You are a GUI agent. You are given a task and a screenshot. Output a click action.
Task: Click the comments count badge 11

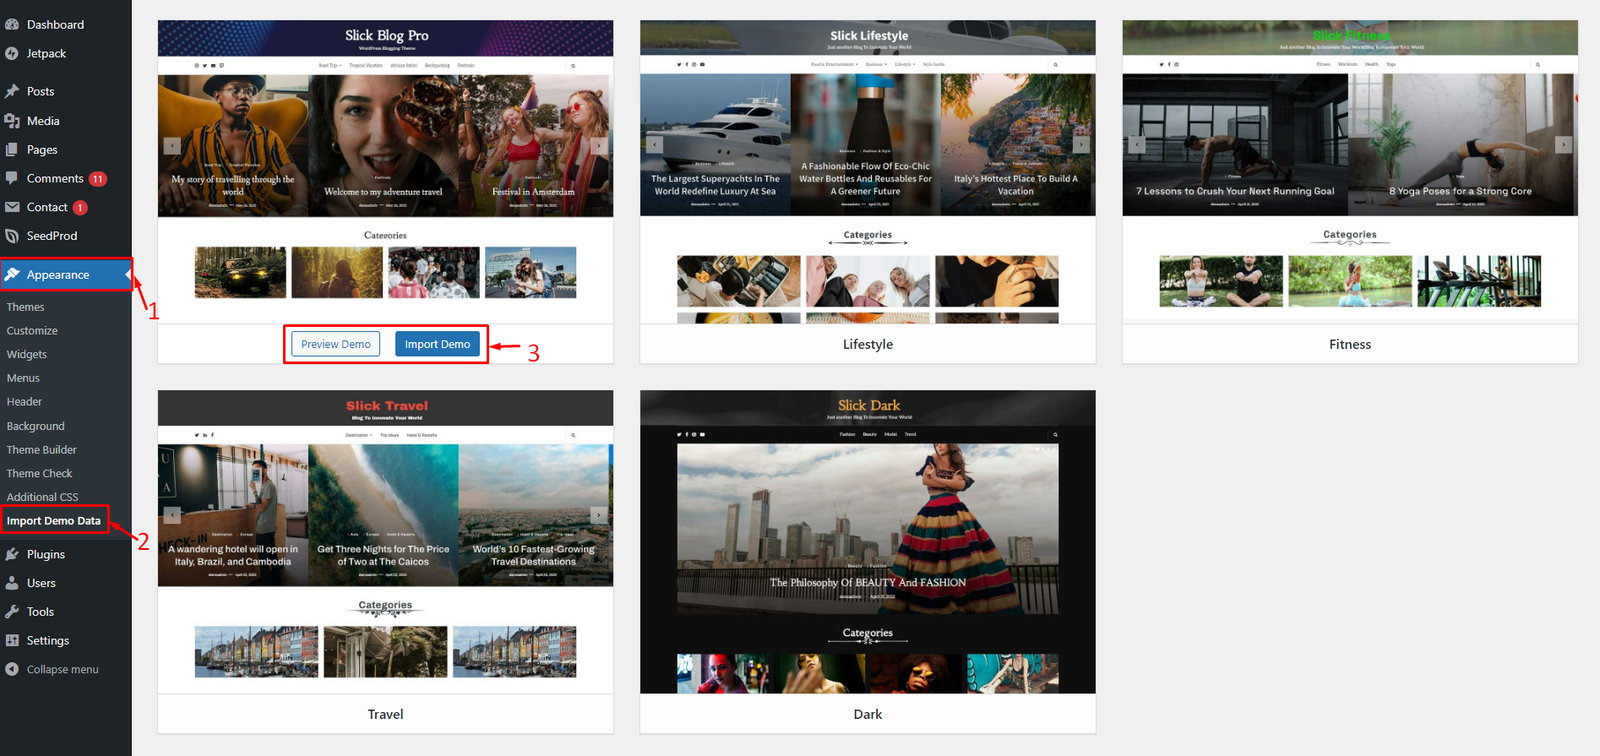(98, 179)
